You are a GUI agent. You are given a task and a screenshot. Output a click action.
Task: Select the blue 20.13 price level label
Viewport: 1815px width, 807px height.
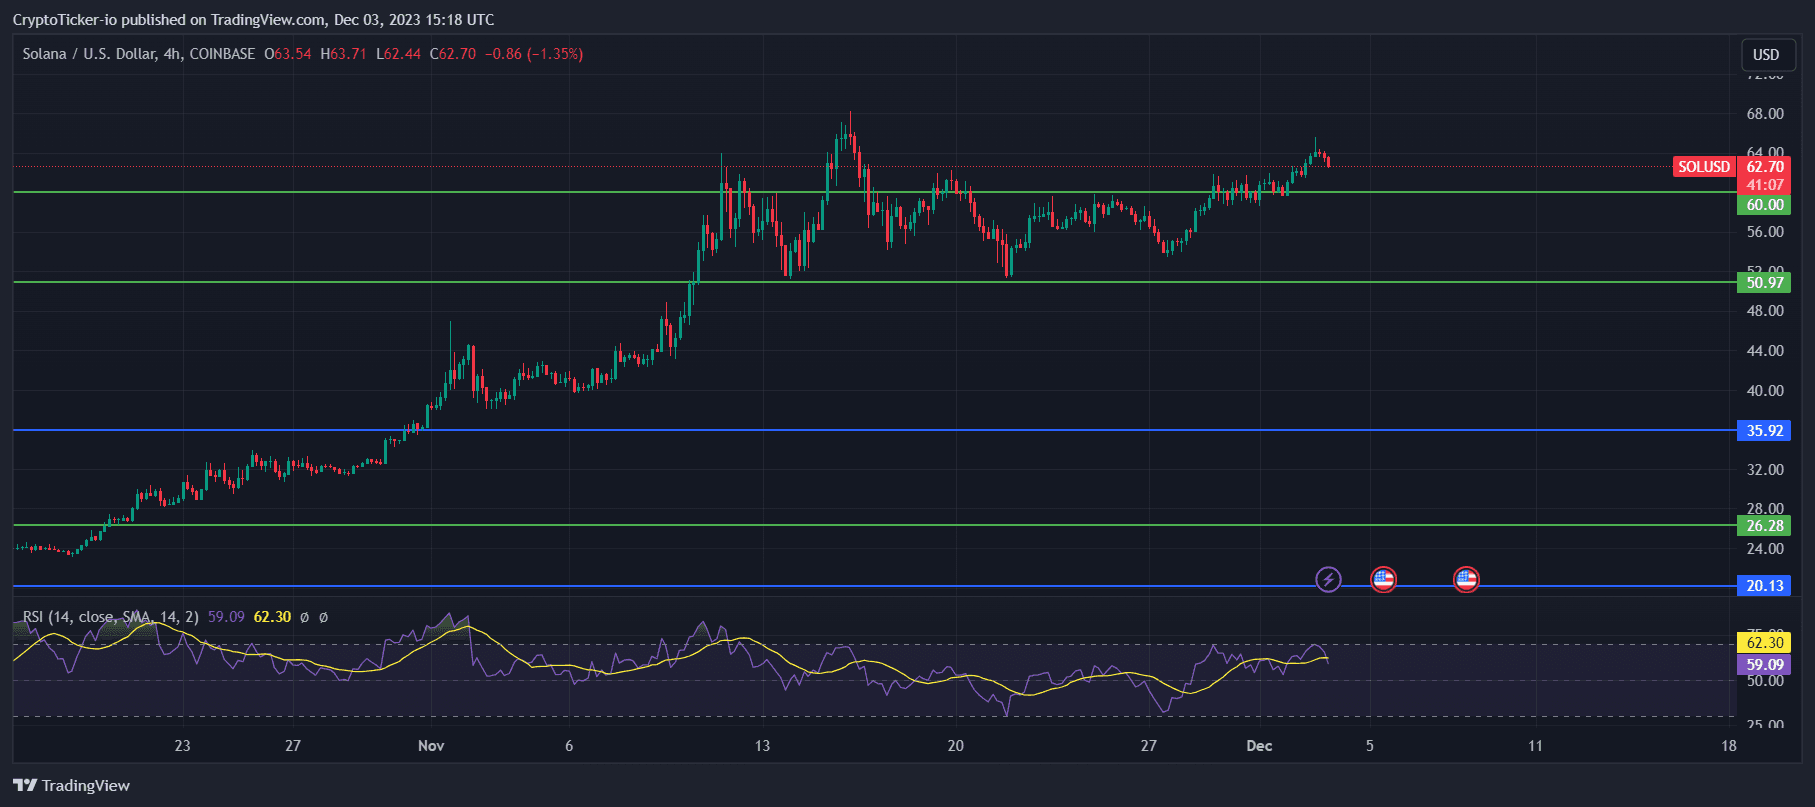point(1764,586)
